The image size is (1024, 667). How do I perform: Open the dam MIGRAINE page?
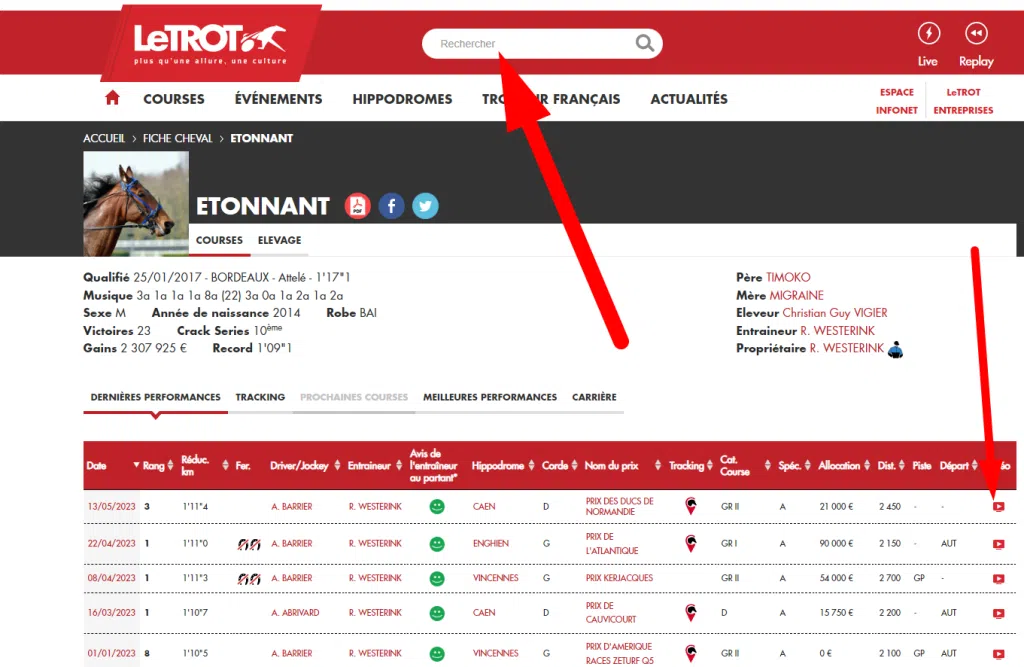(x=797, y=295)
